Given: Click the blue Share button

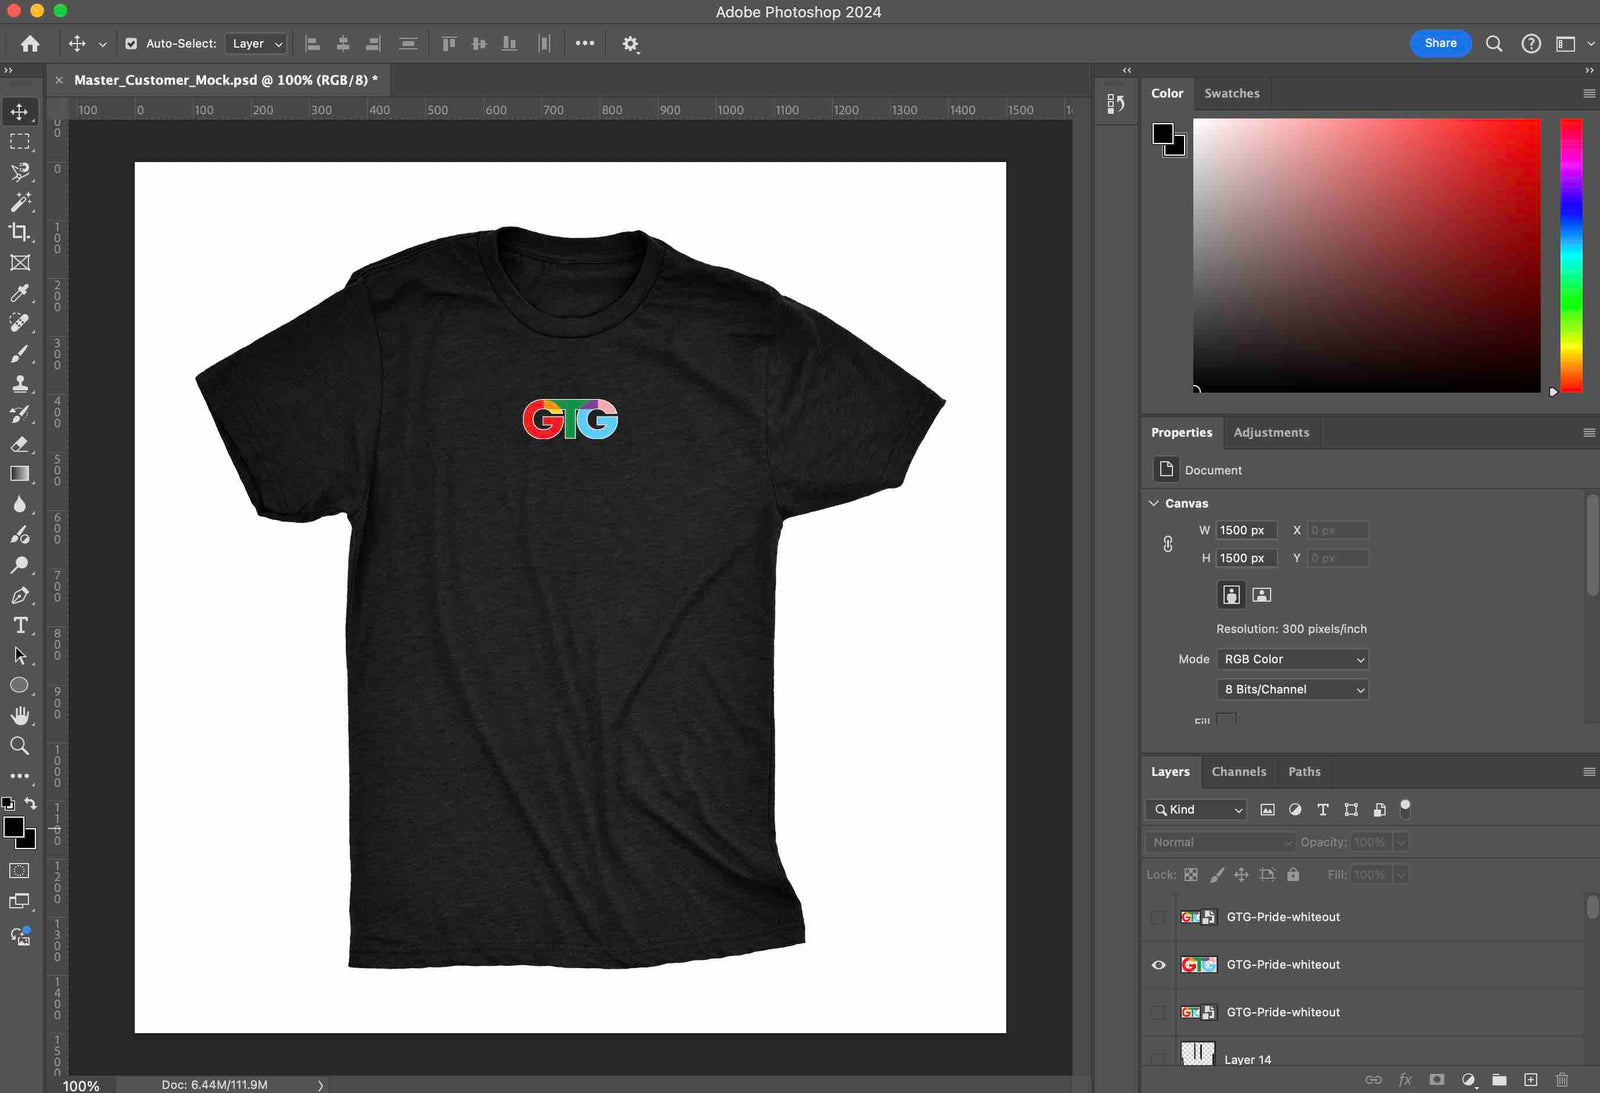Looking at the screenshot, I should (1440, 44).
